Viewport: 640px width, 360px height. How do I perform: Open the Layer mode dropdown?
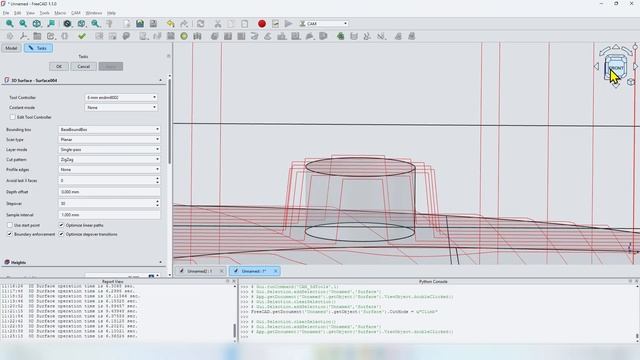coord(109,149)
